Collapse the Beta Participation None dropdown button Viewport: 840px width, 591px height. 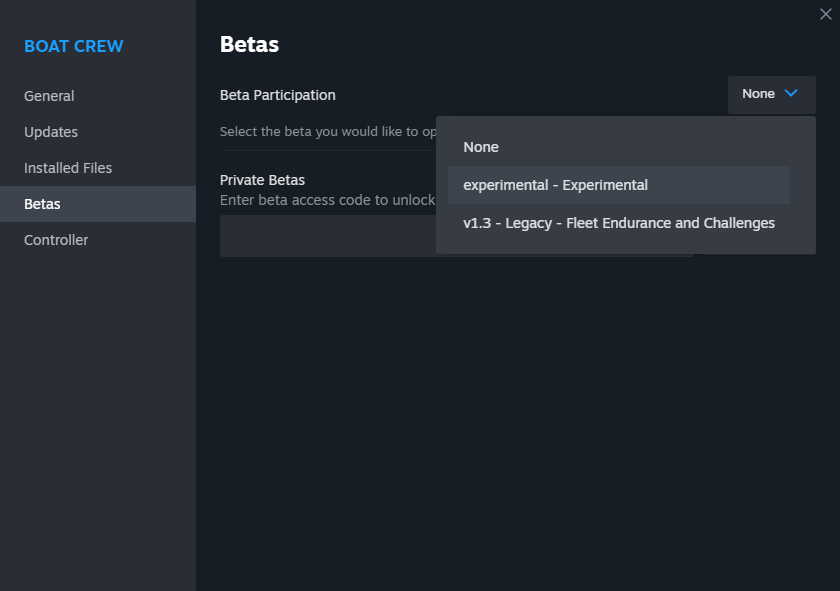(x=771, y=94)
